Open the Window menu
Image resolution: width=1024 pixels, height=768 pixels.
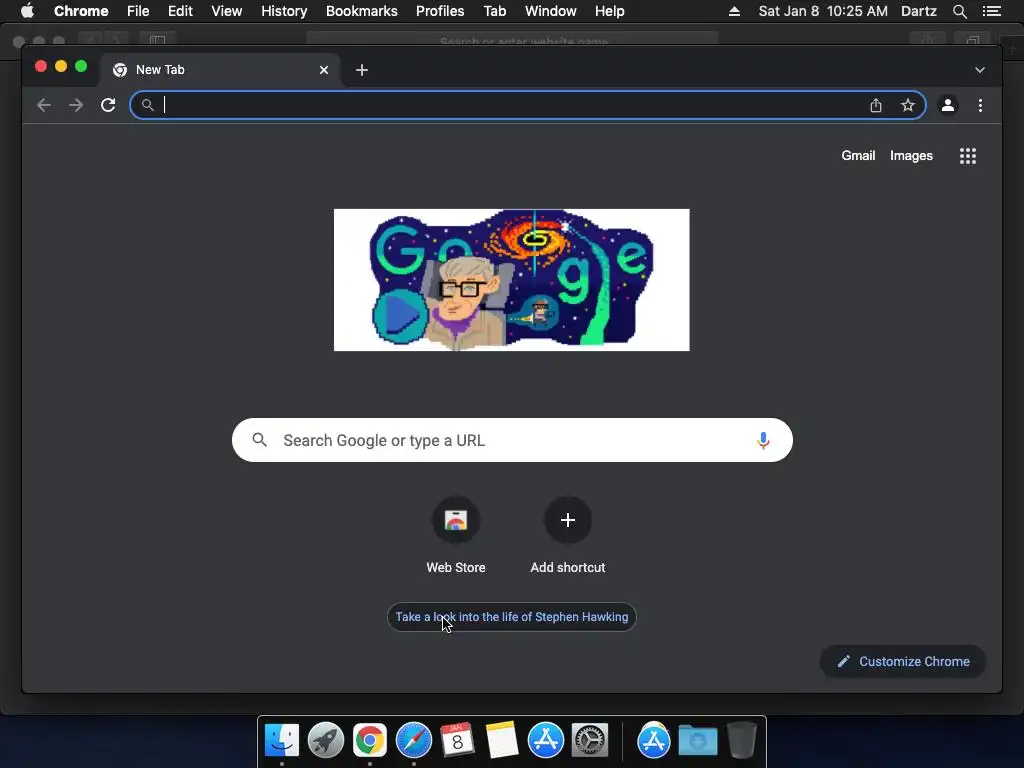(551, 11)
